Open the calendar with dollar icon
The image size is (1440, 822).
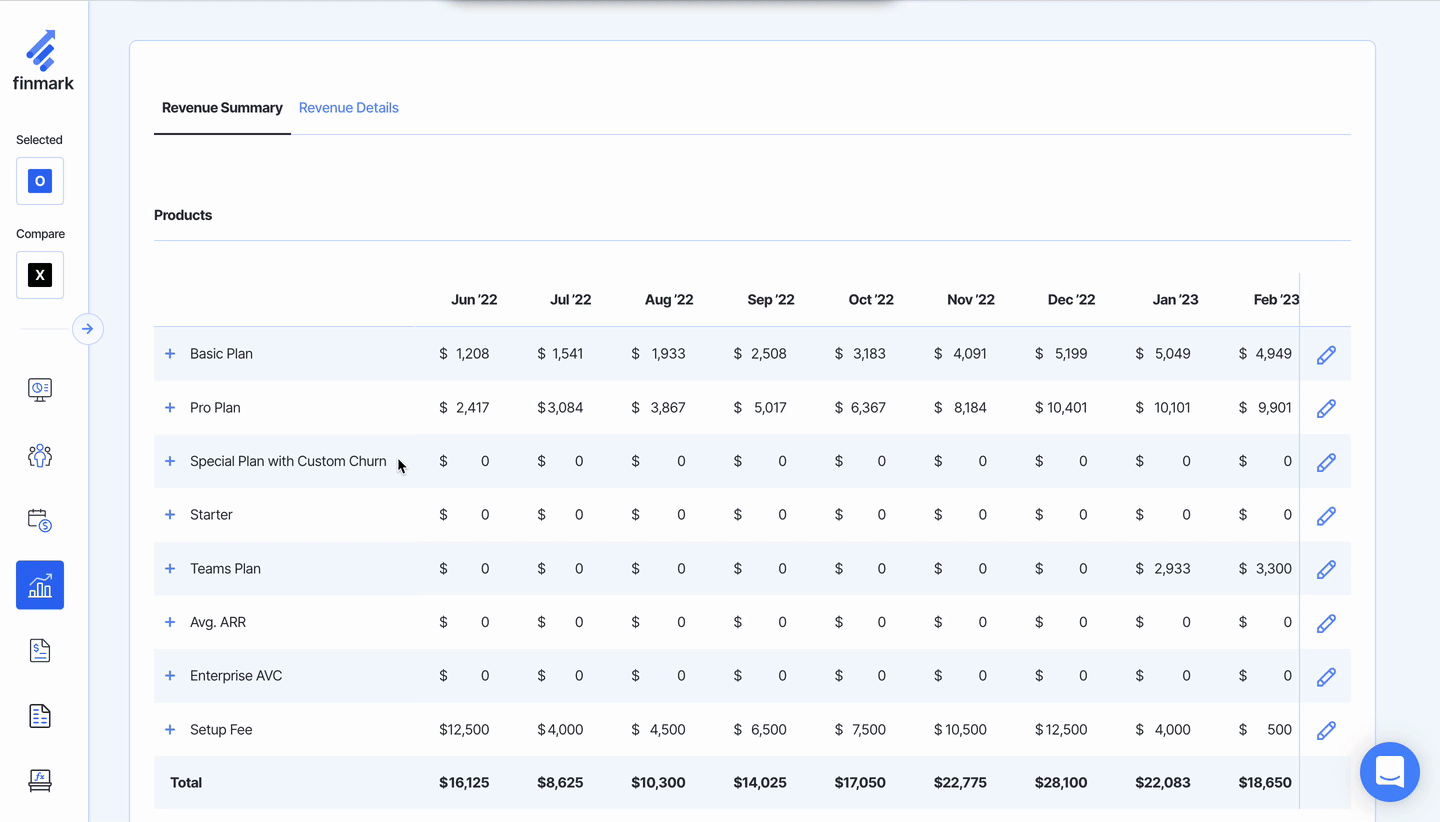pyautogui.click(x=40, y=520)
